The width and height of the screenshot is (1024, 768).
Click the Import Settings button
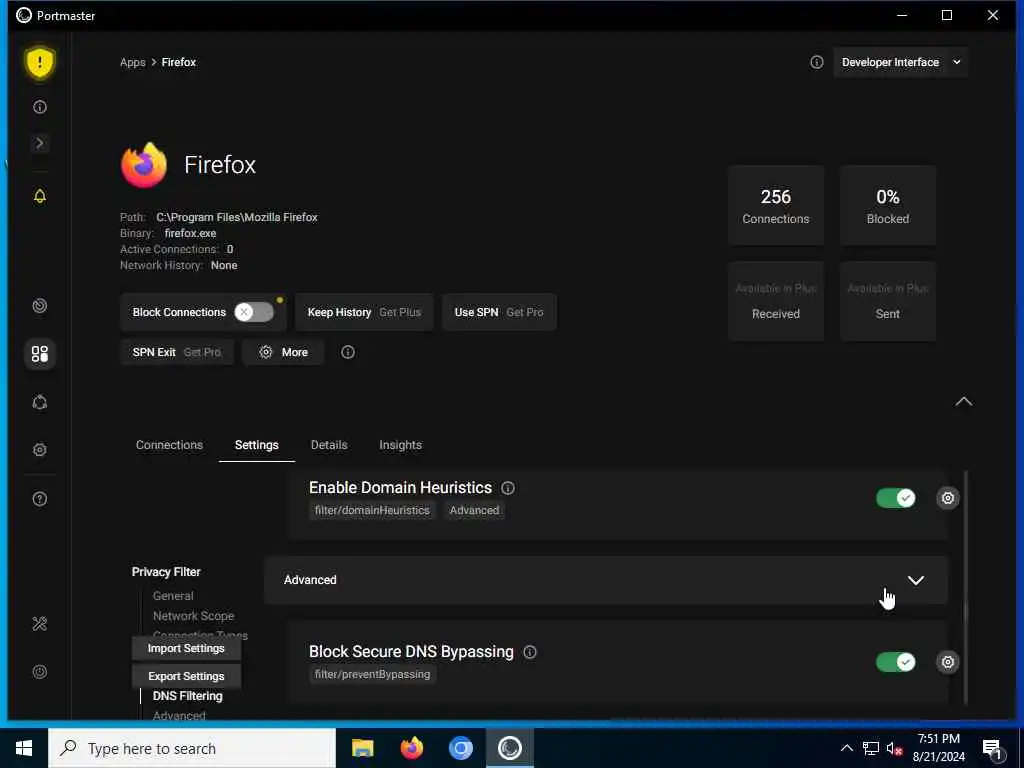186,648
